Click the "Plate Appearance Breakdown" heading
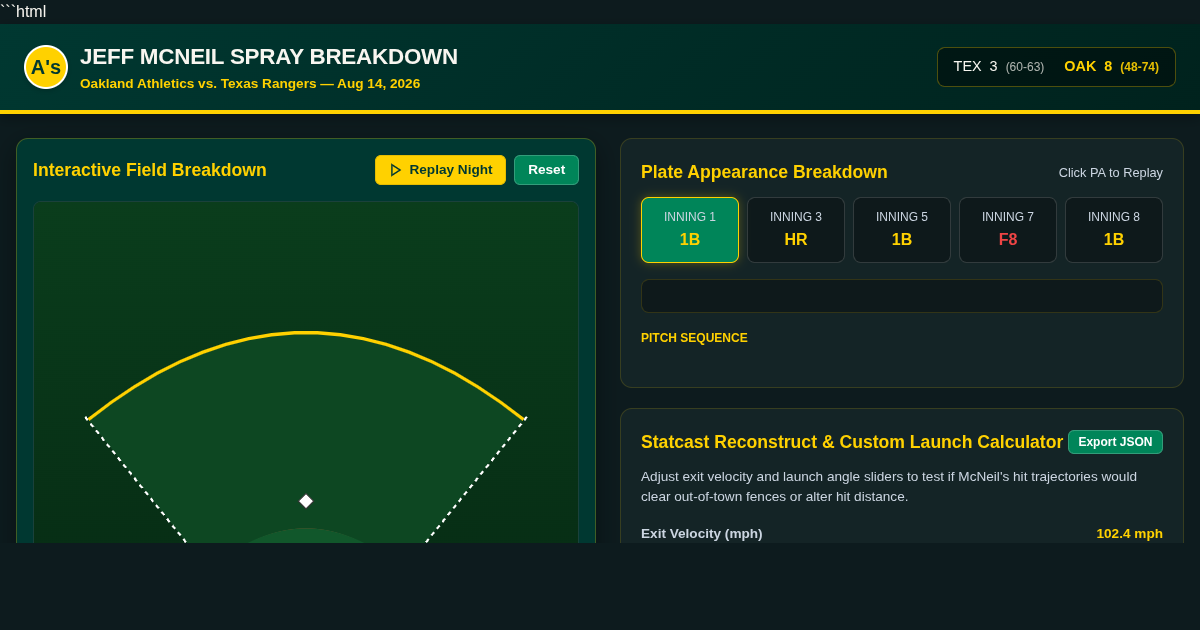 click(764, 172)
